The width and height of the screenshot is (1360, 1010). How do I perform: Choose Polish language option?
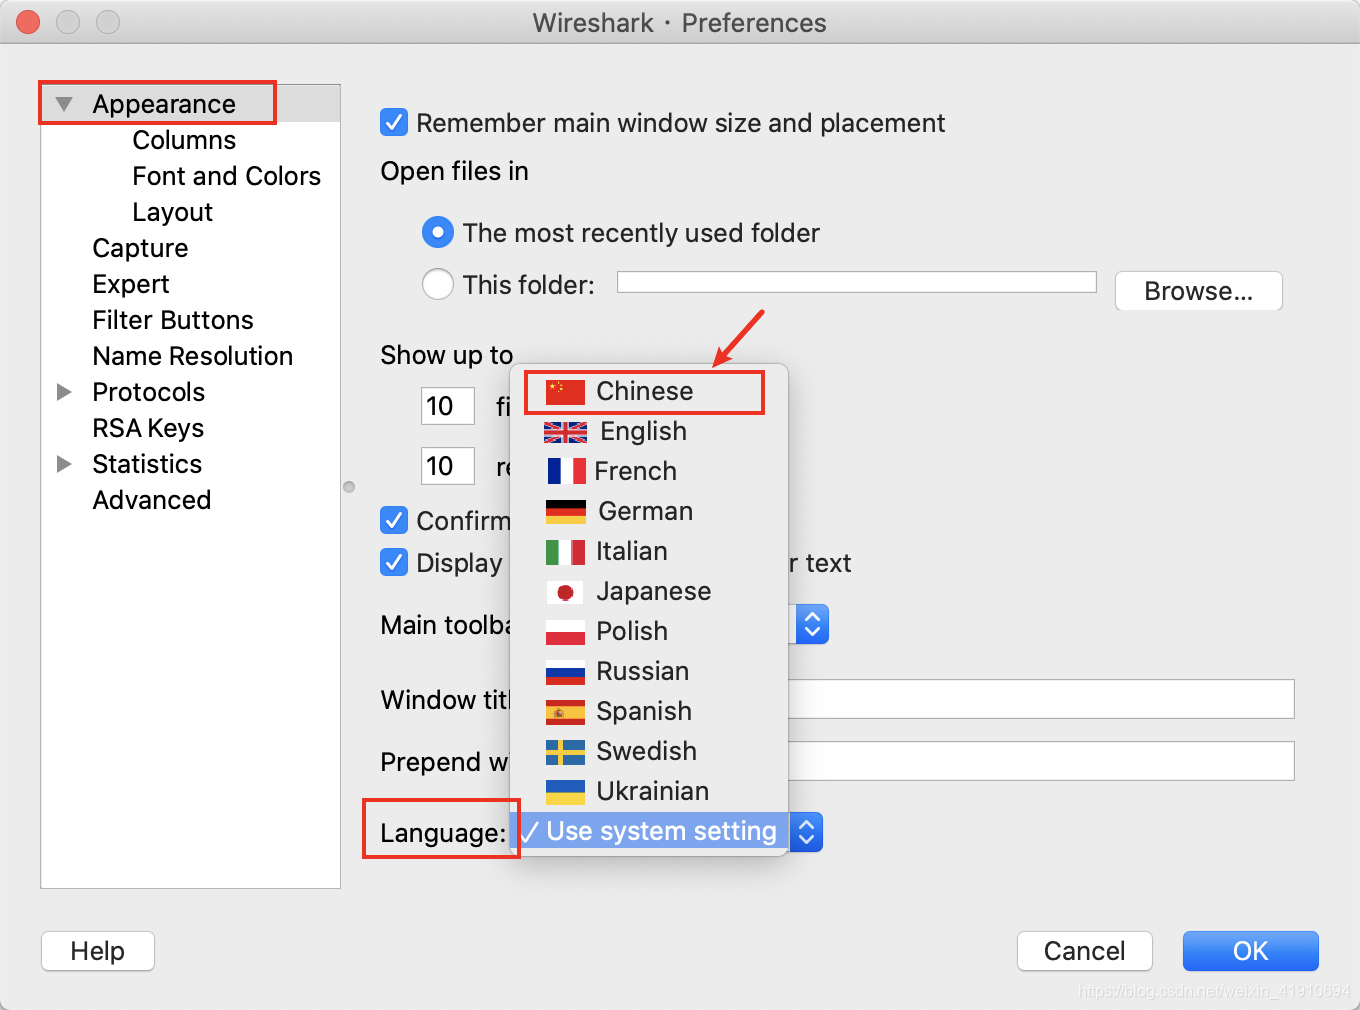click(649, 631)
